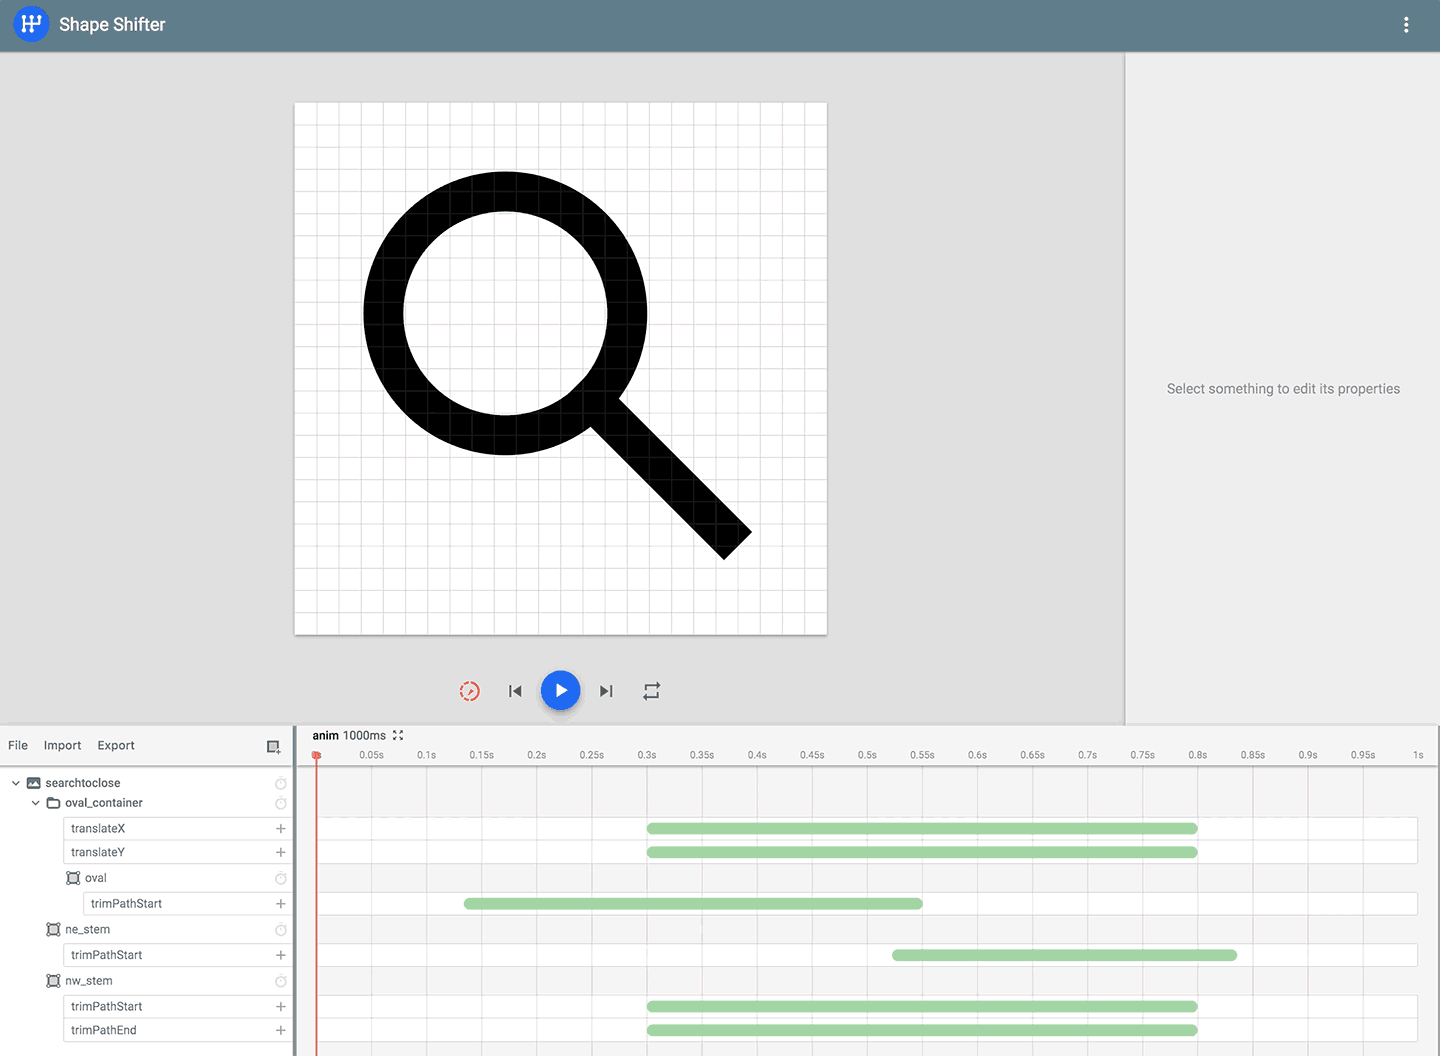Click the nw_stem path layer icon
1440x1056 pixels.
click(54, 981)
